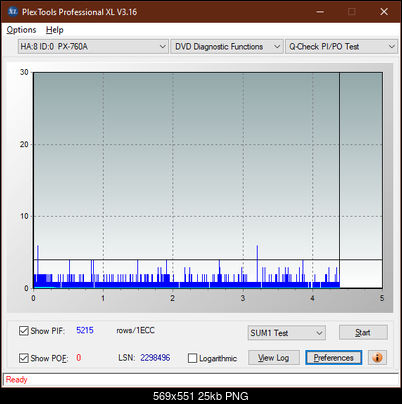Open the Options menu

coord(21,30)
